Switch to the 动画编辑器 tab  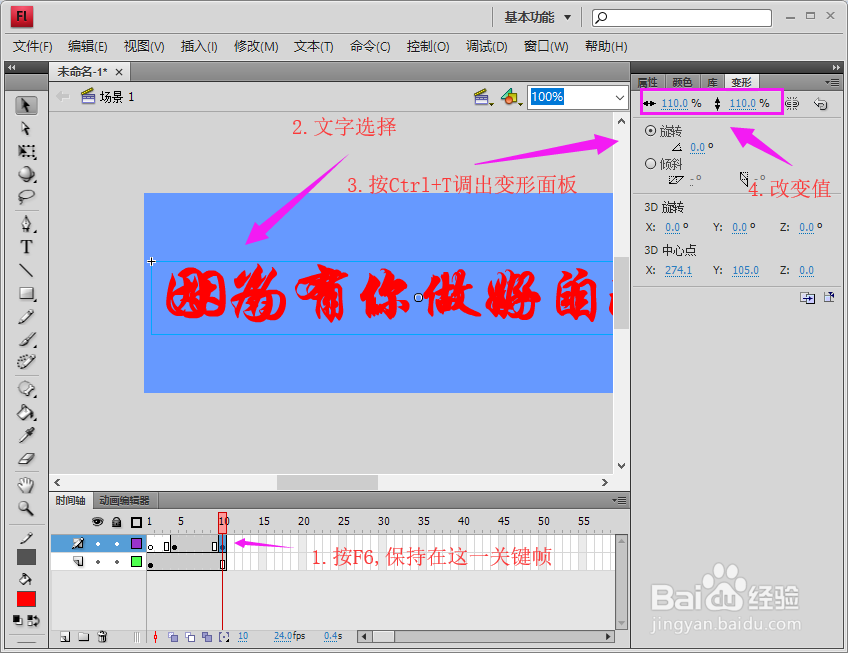pos(124,500)
